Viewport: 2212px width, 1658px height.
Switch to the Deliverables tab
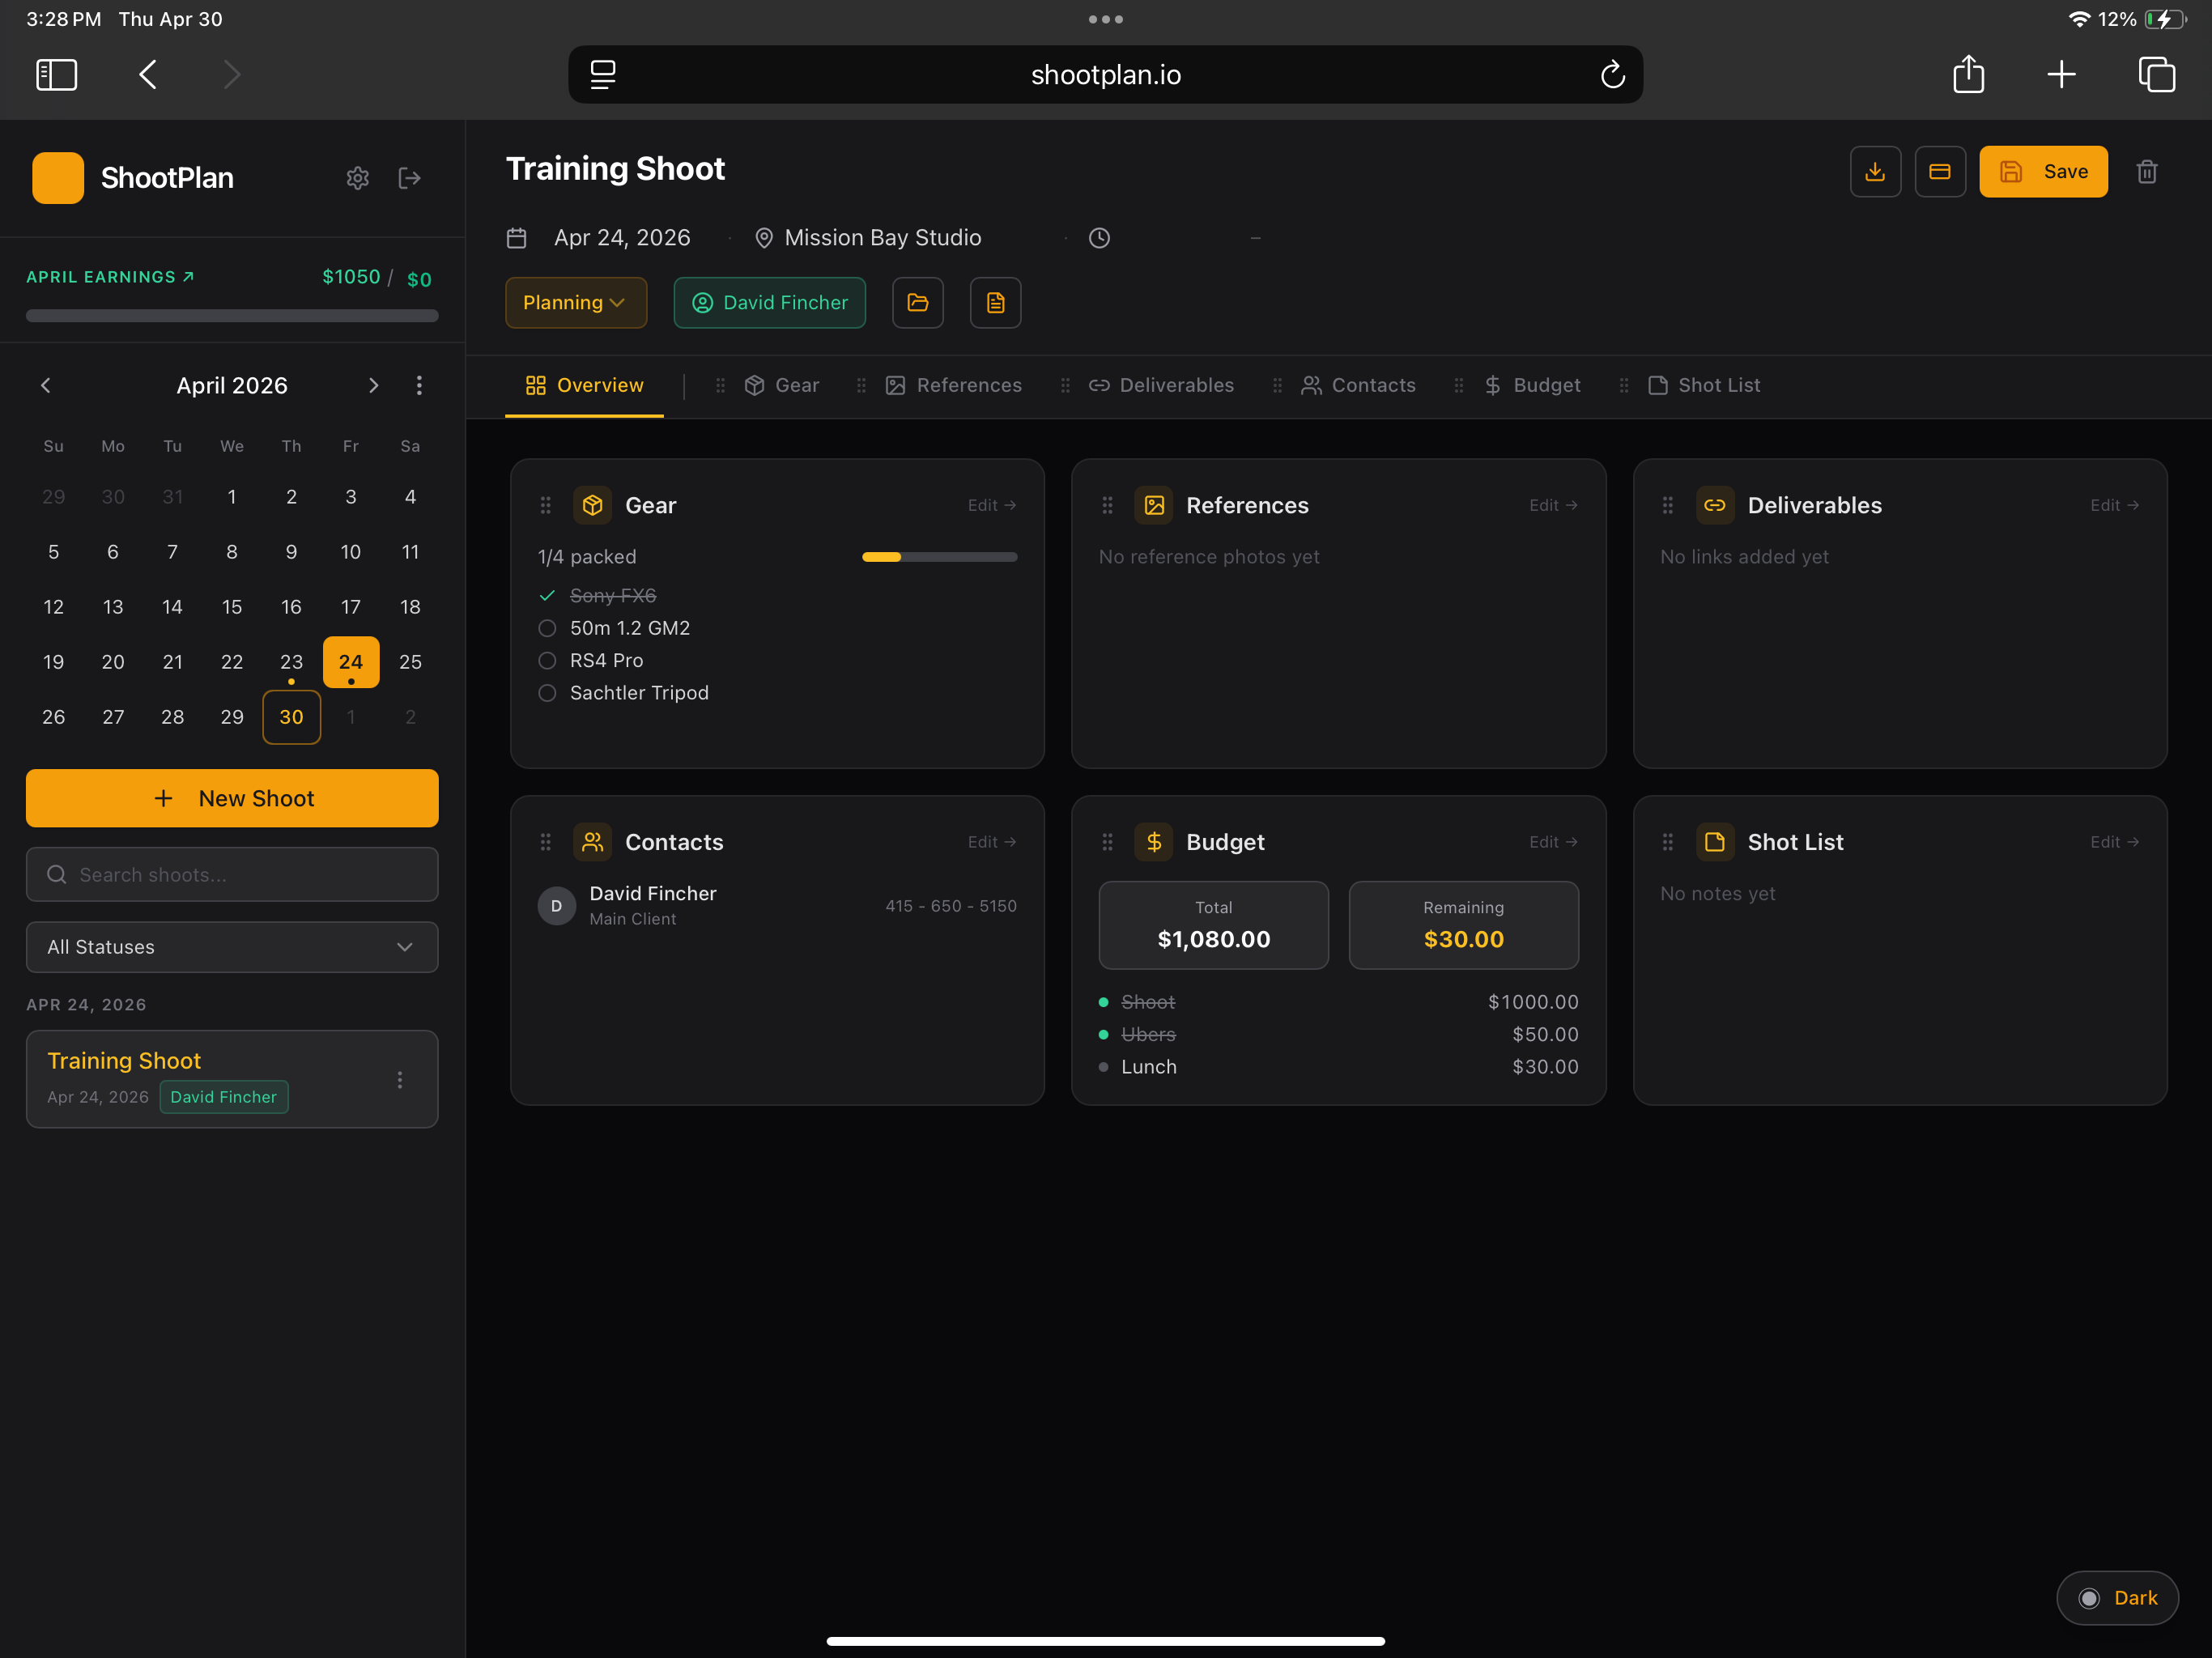point(1161,385)
